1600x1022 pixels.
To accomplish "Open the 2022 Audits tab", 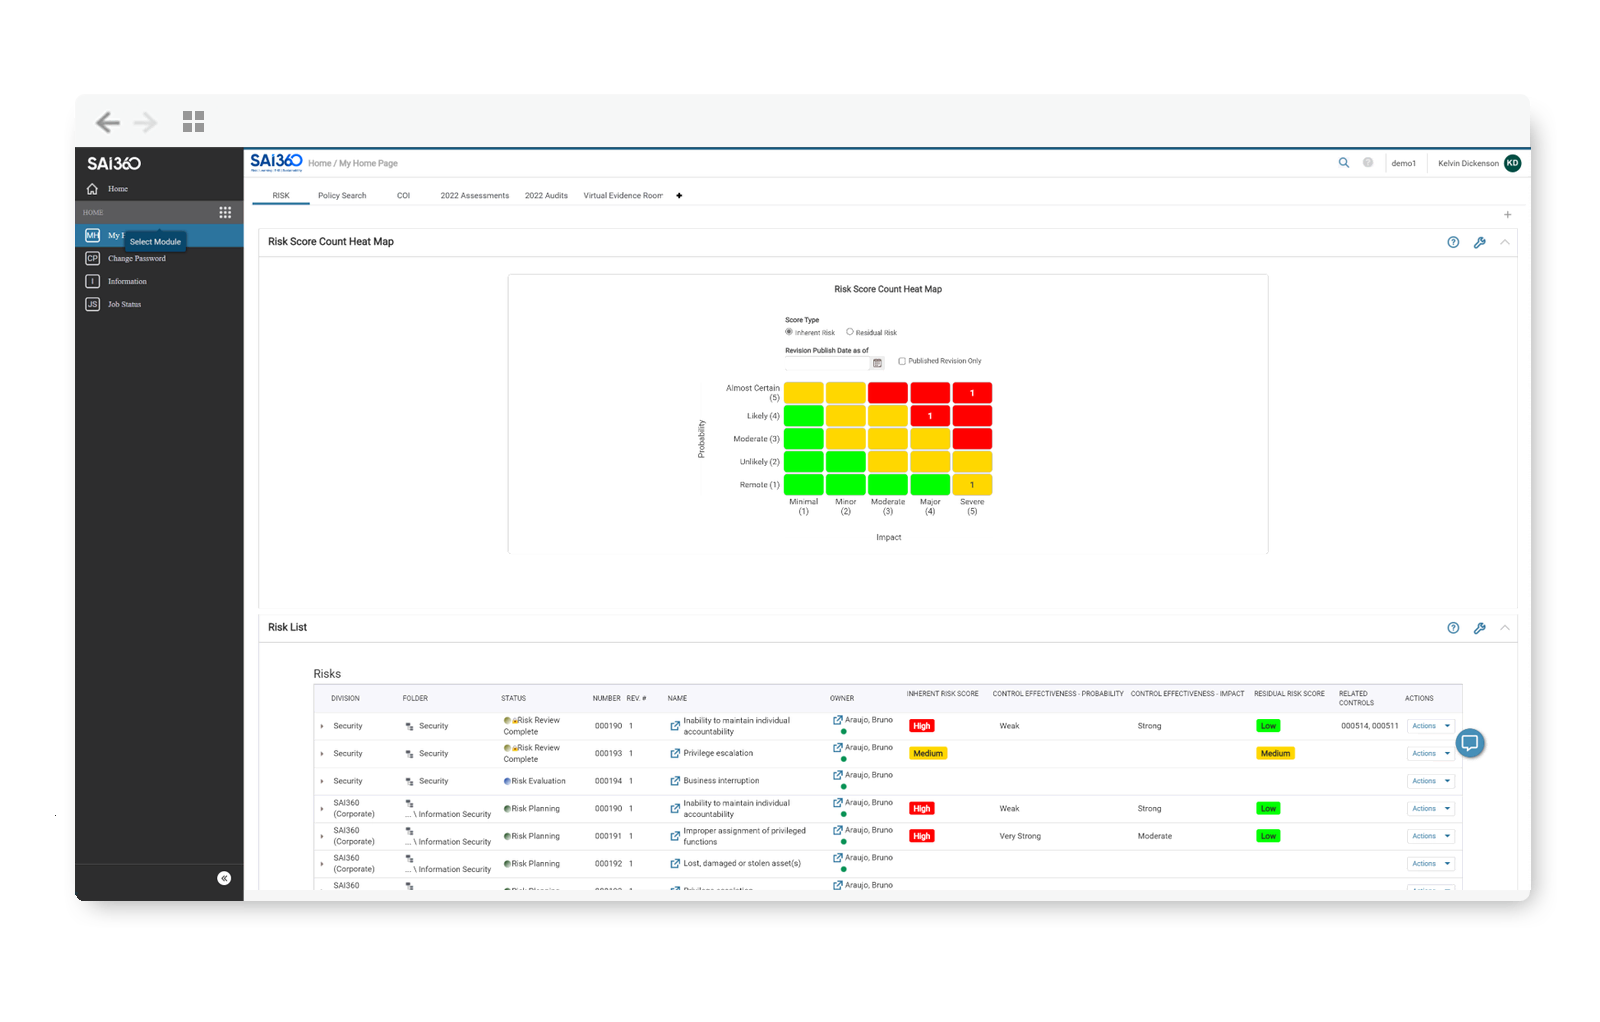I will click(x=546, y=195).
